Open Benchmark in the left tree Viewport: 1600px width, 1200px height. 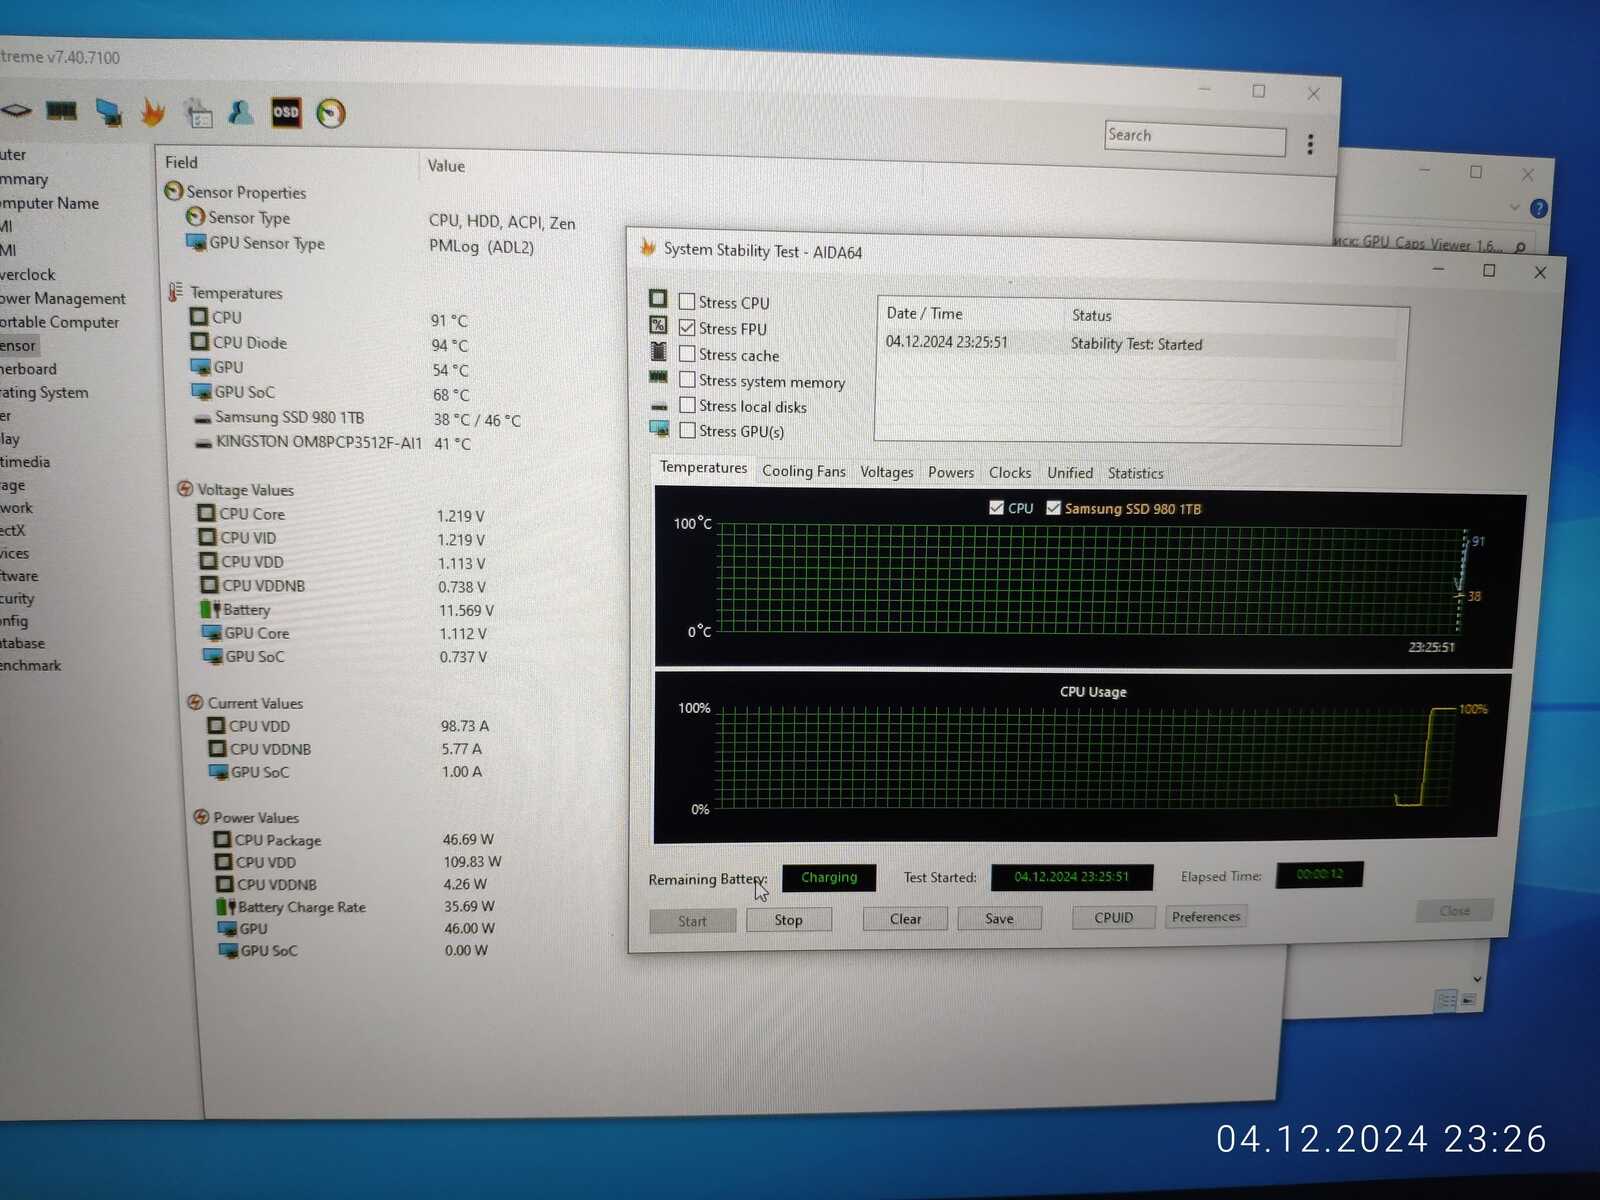pos(31,665)
